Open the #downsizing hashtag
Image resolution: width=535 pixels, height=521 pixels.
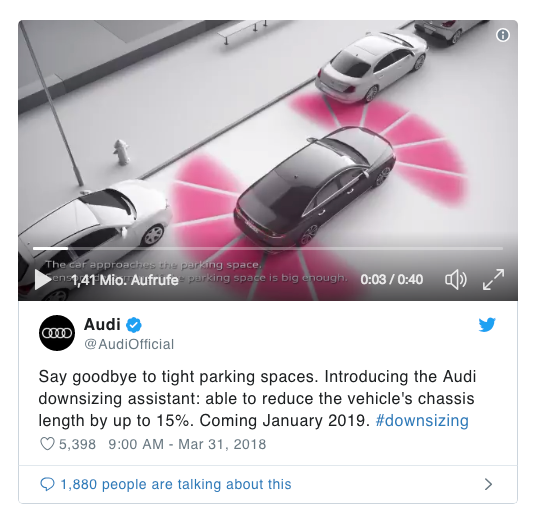pyautogui.click(x=422, y=420)
